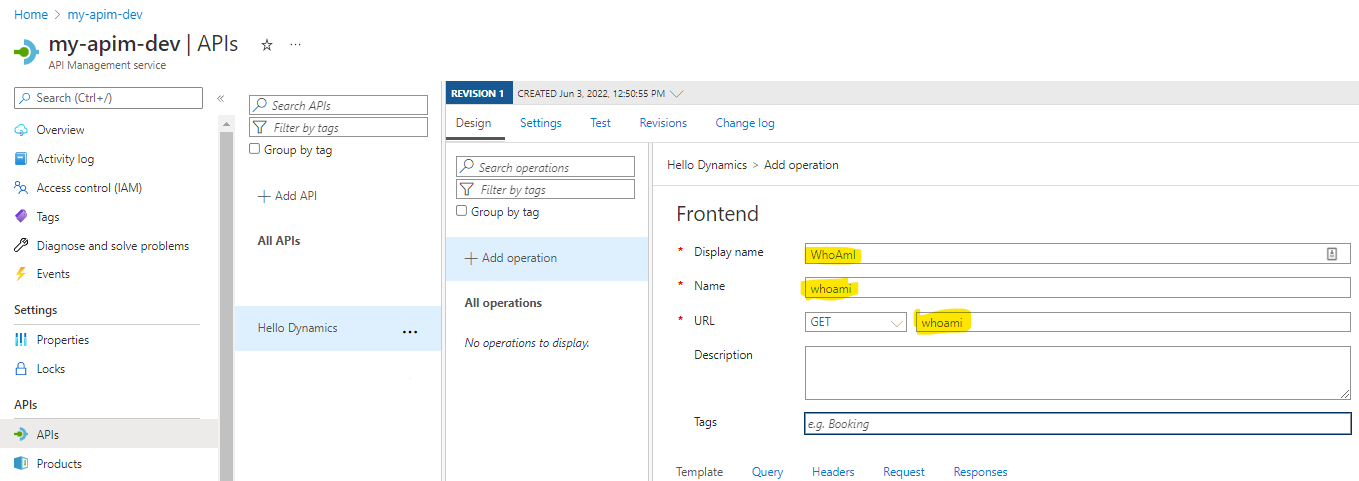This screenshot has width=1359, height=481.
Task: Click the Overview icon in sidebar
Action: (21, 130)
